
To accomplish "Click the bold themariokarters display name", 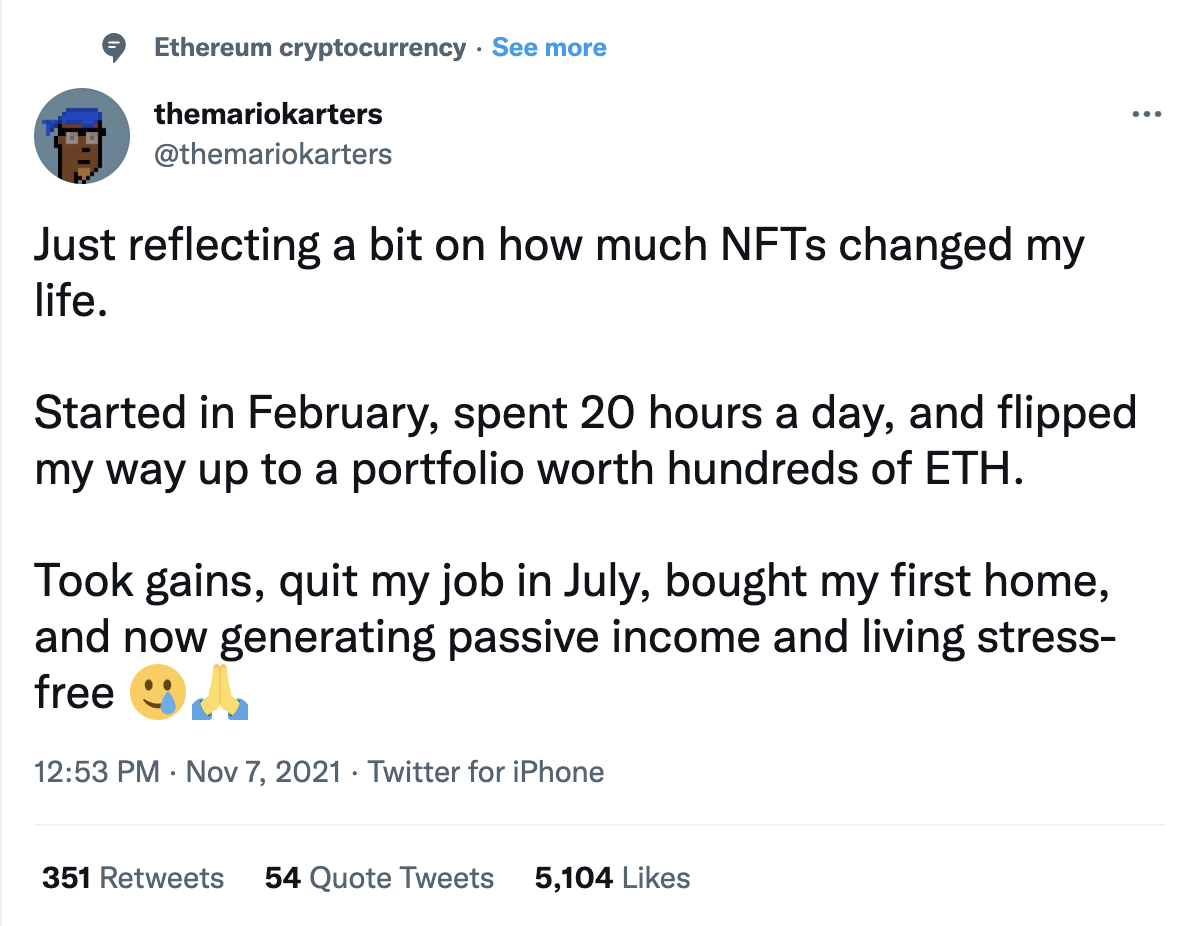I will 268,114.
